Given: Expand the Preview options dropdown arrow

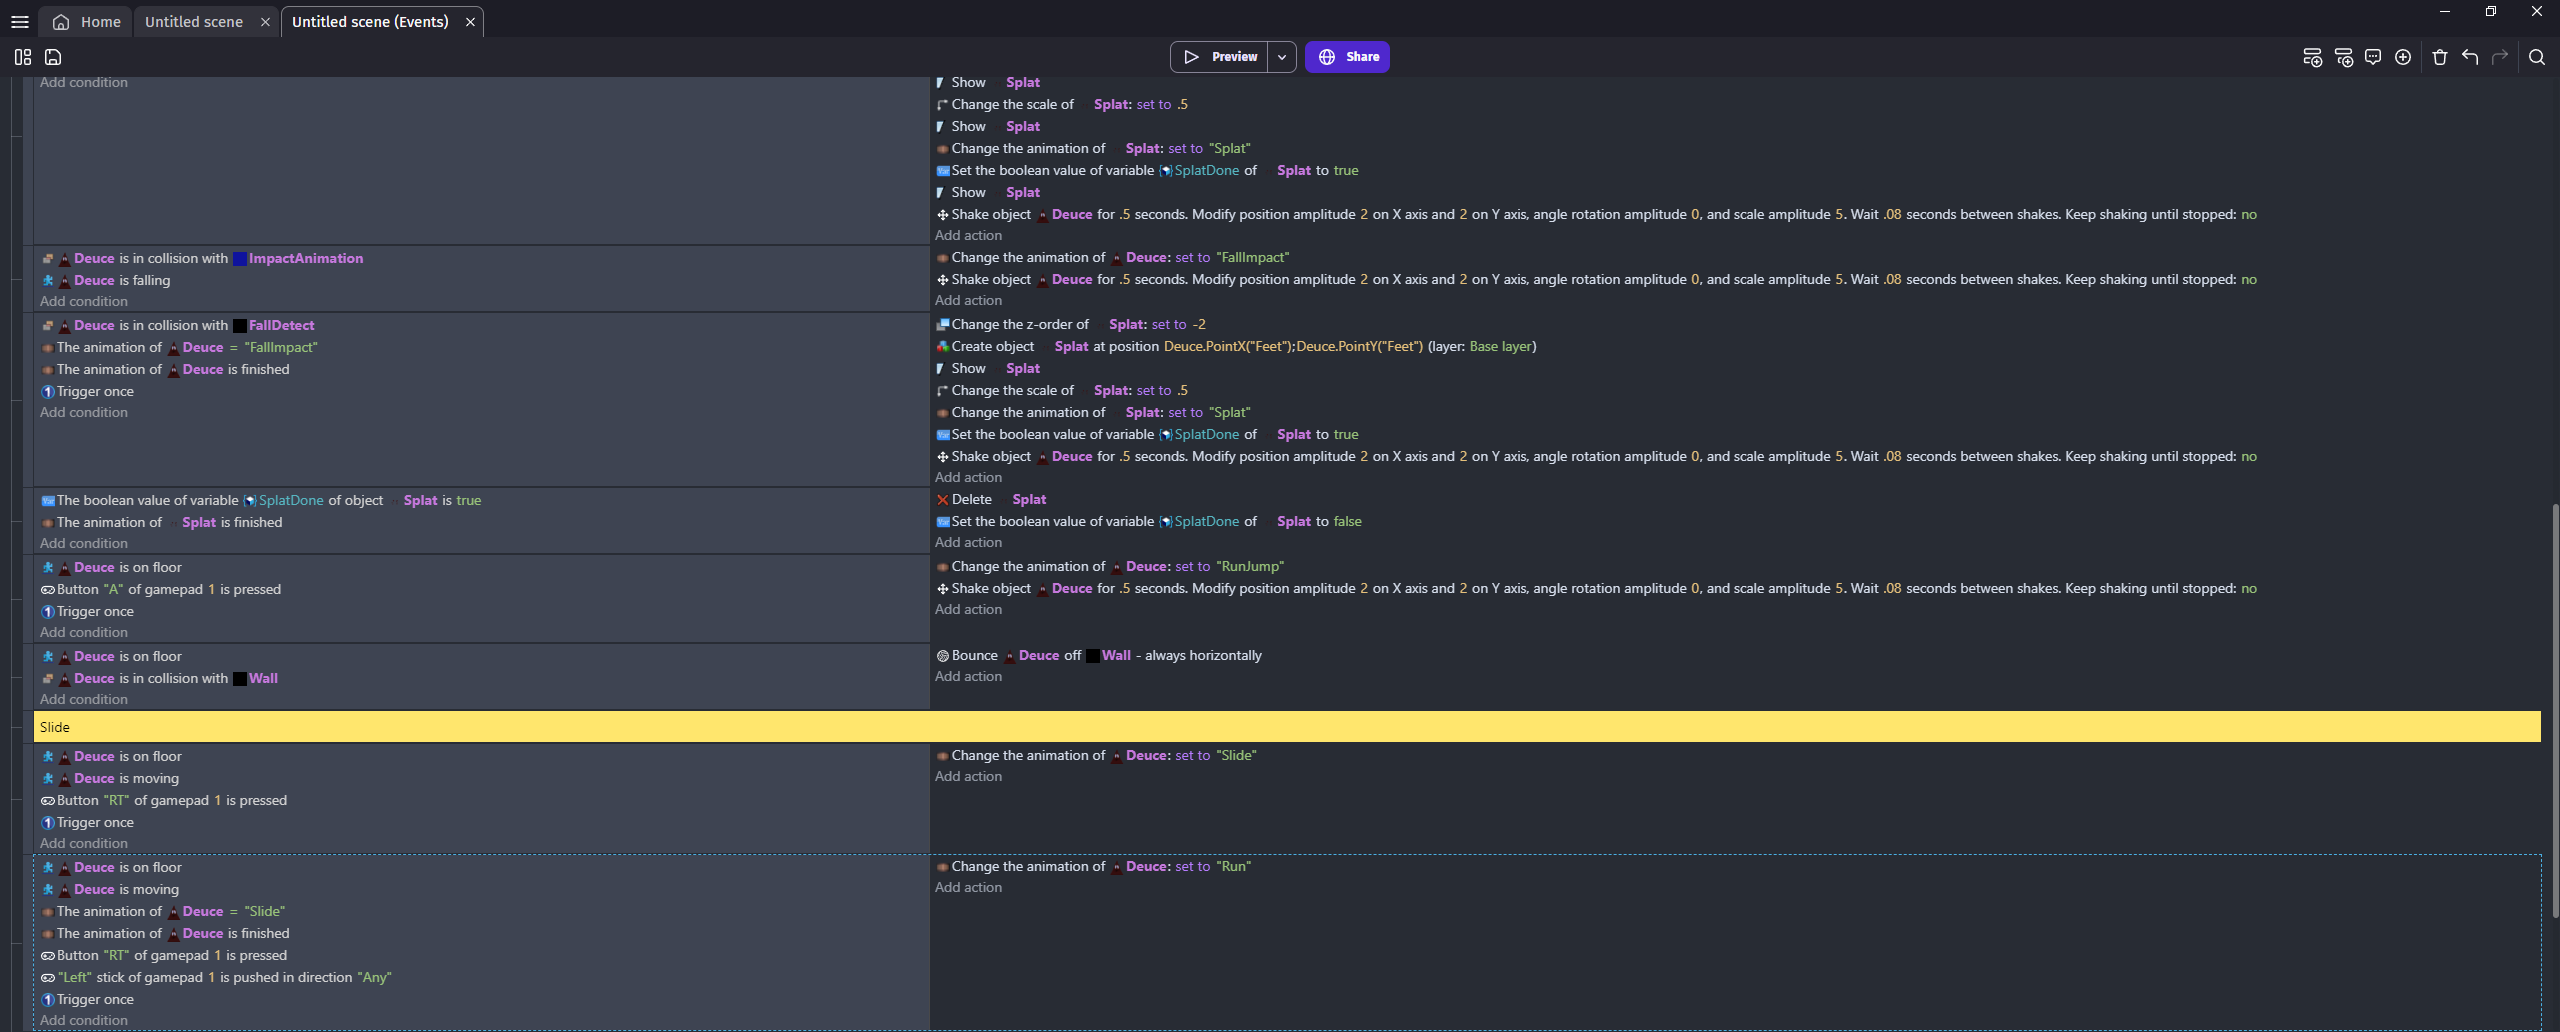Looking at the screenshot, I should click(x=1282, y=57).
